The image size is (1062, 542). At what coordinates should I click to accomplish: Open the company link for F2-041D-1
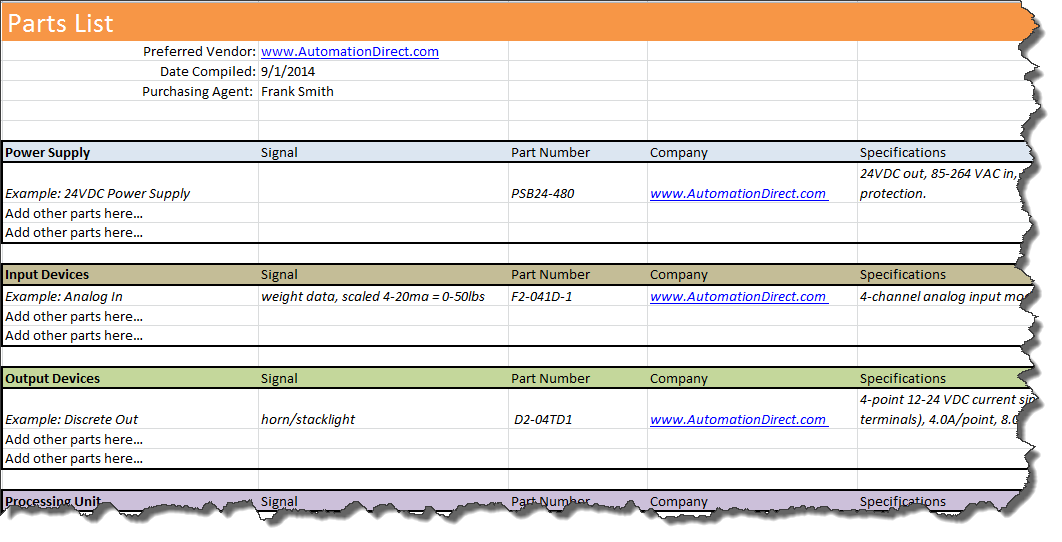click(738, 297)
